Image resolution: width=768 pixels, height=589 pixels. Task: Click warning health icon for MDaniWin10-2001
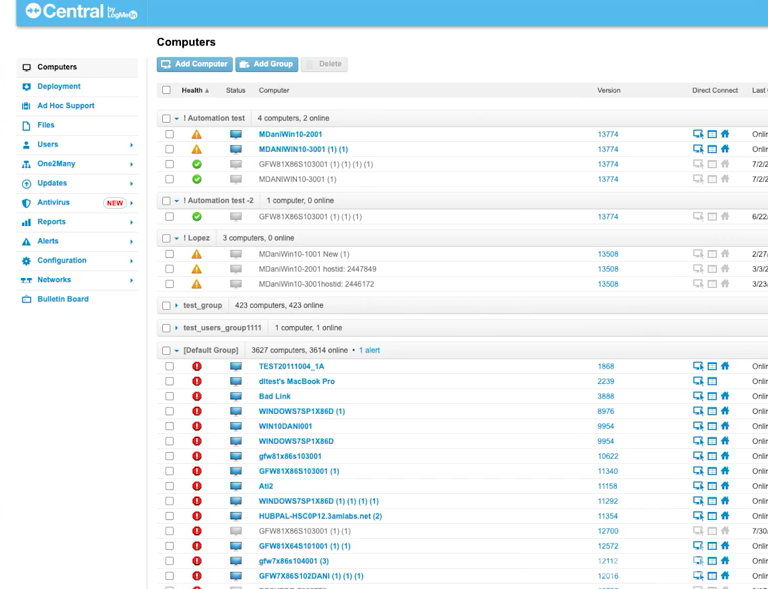click(x=197, y=134)
